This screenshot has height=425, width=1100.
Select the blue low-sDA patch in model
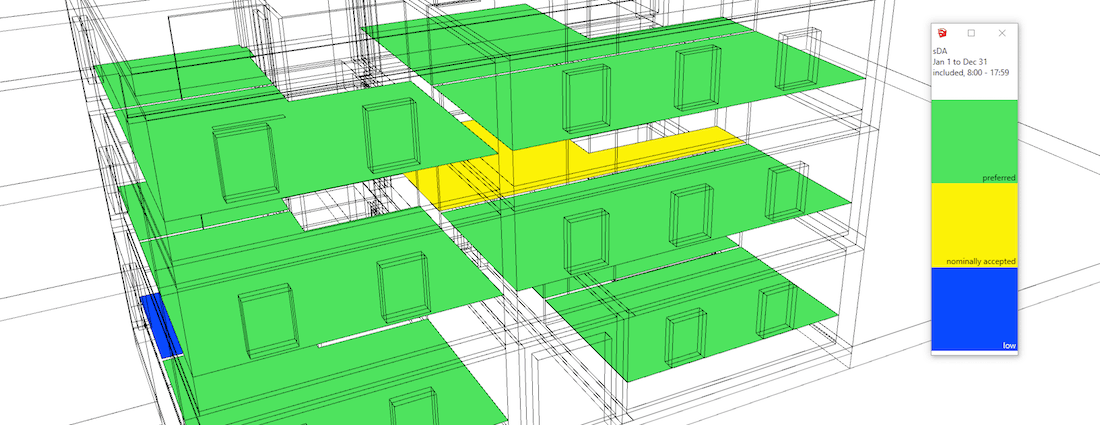coord(161,326)
